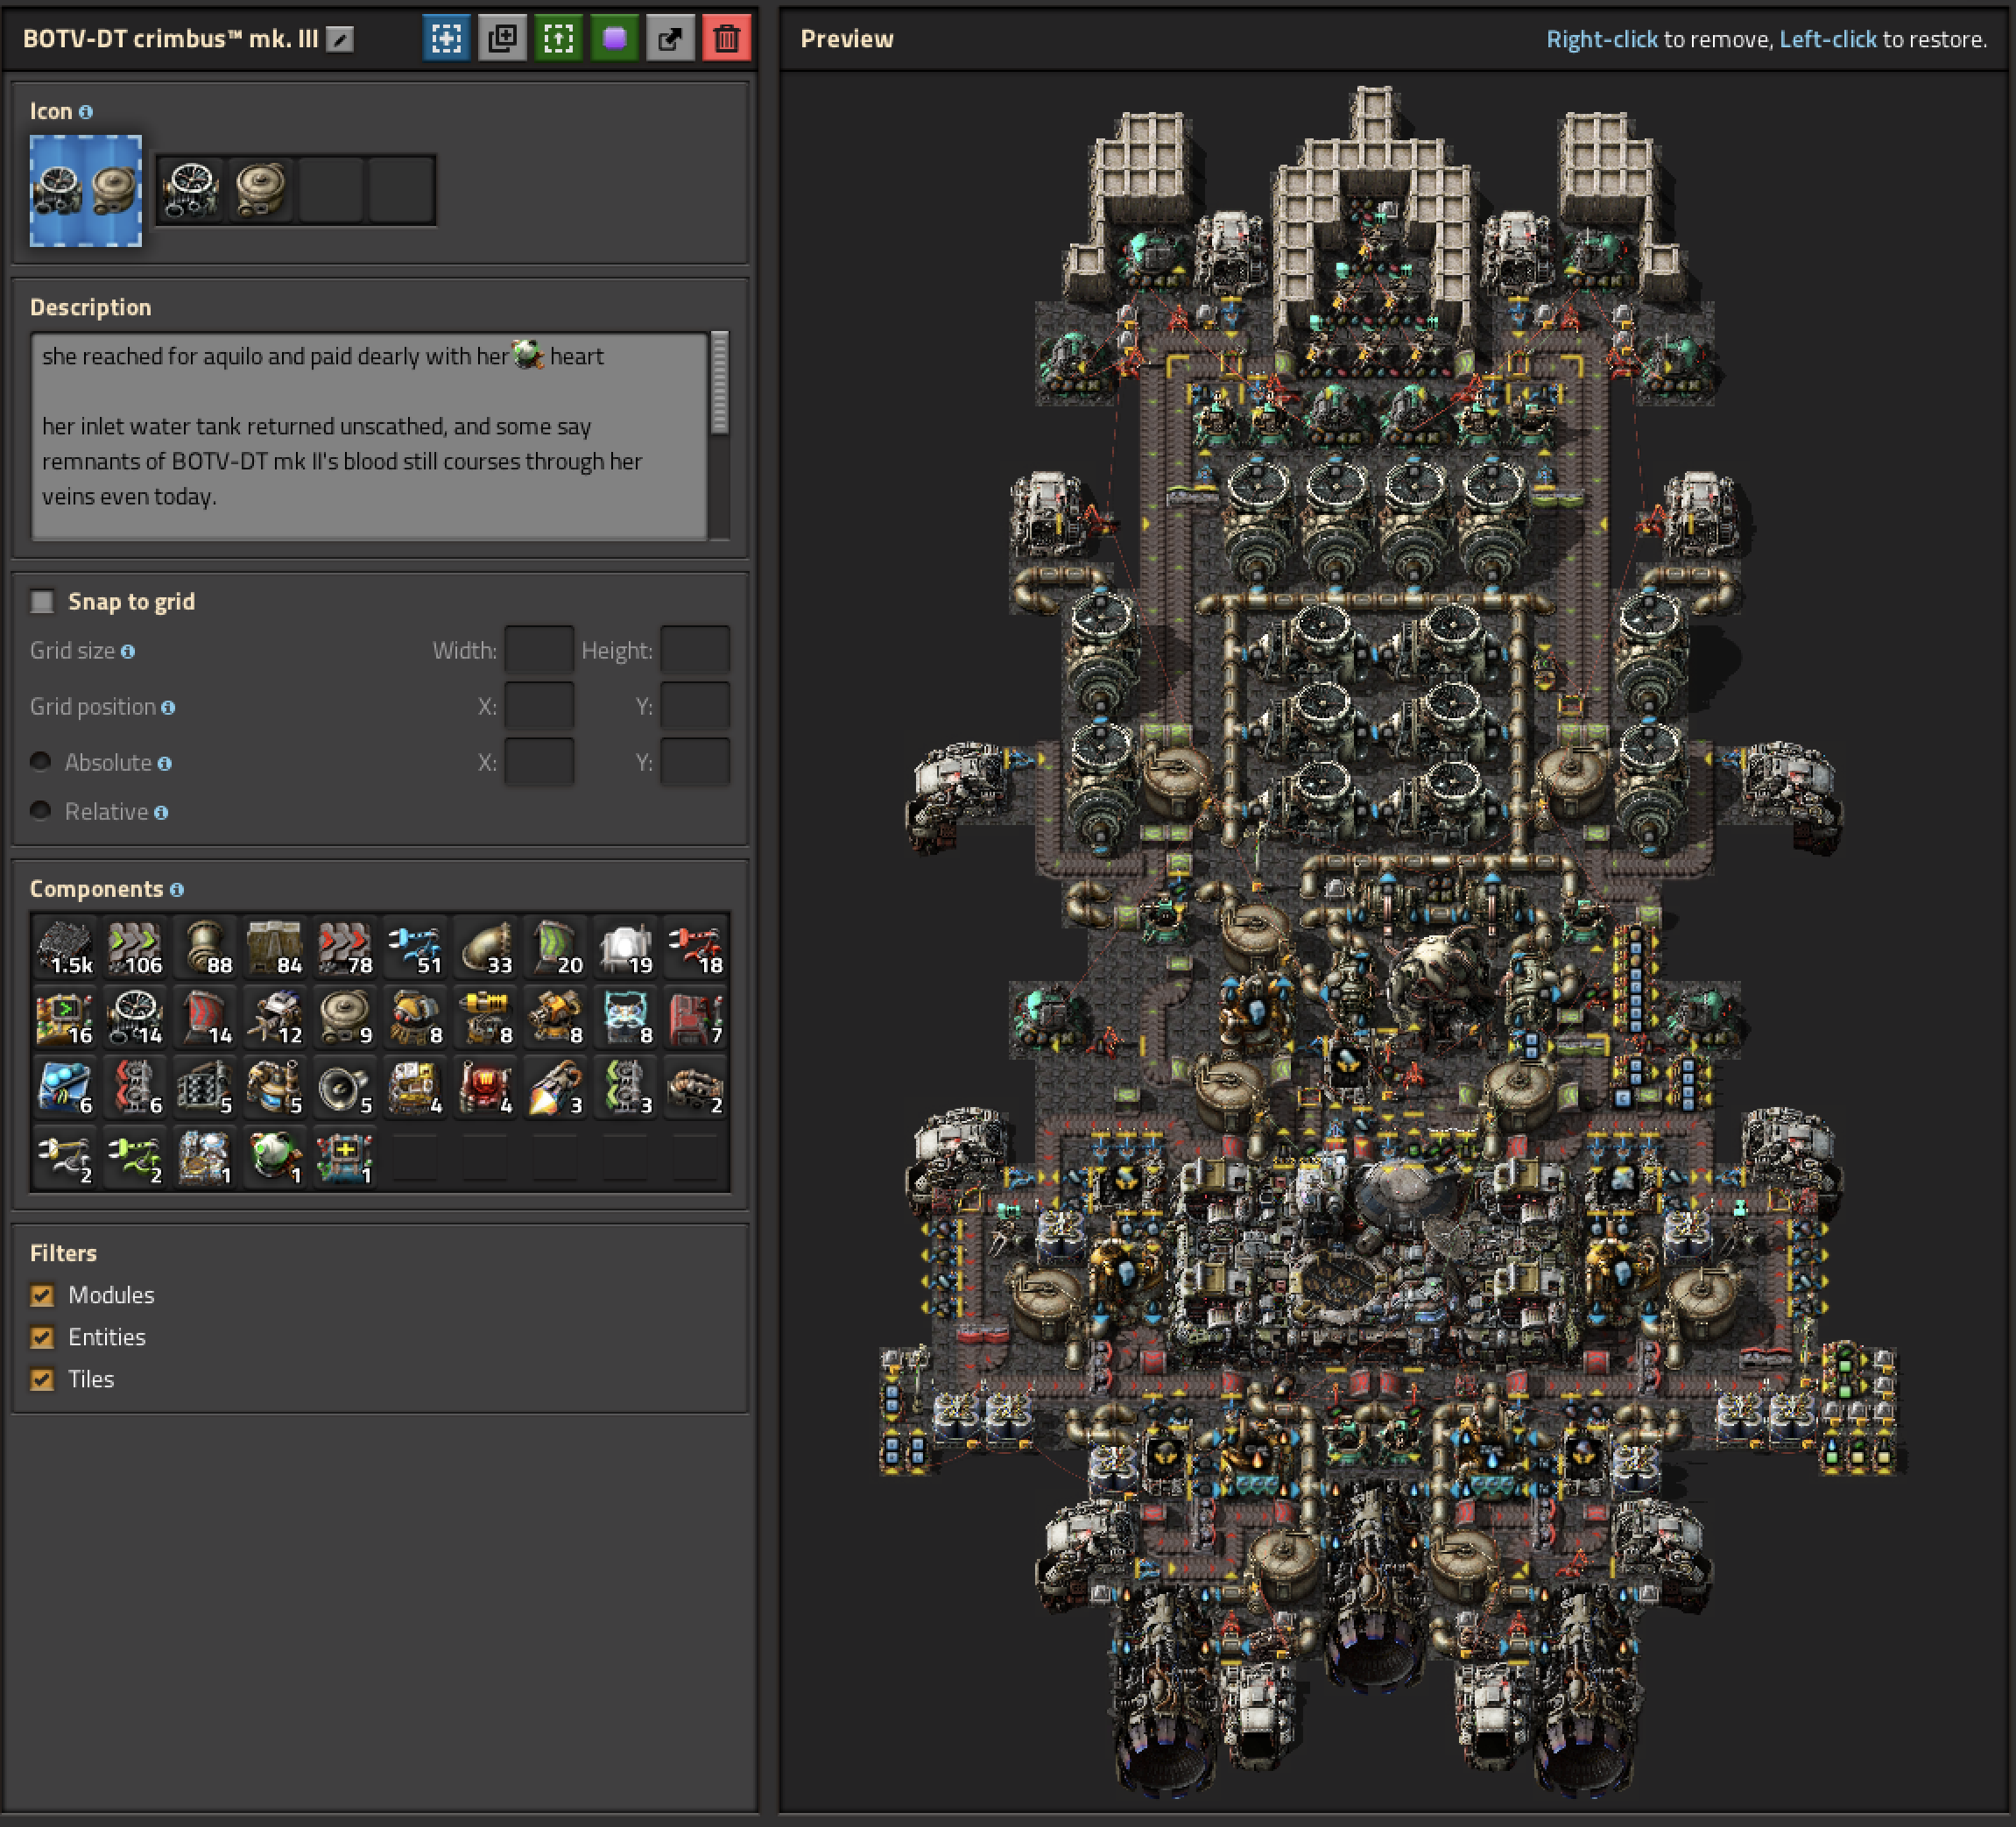This screenshot has width=2016, height=1827.
Task: Click the green dashed-frame up-arrow button
Action: tap(558, 39)
